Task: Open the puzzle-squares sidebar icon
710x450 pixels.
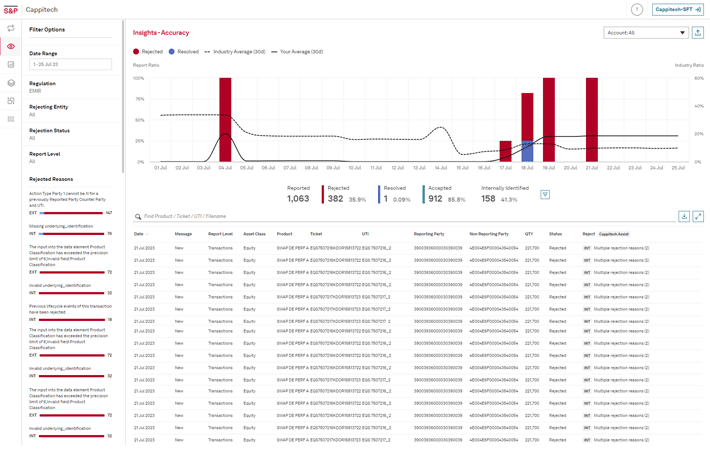Action: (x=11, y=101)
